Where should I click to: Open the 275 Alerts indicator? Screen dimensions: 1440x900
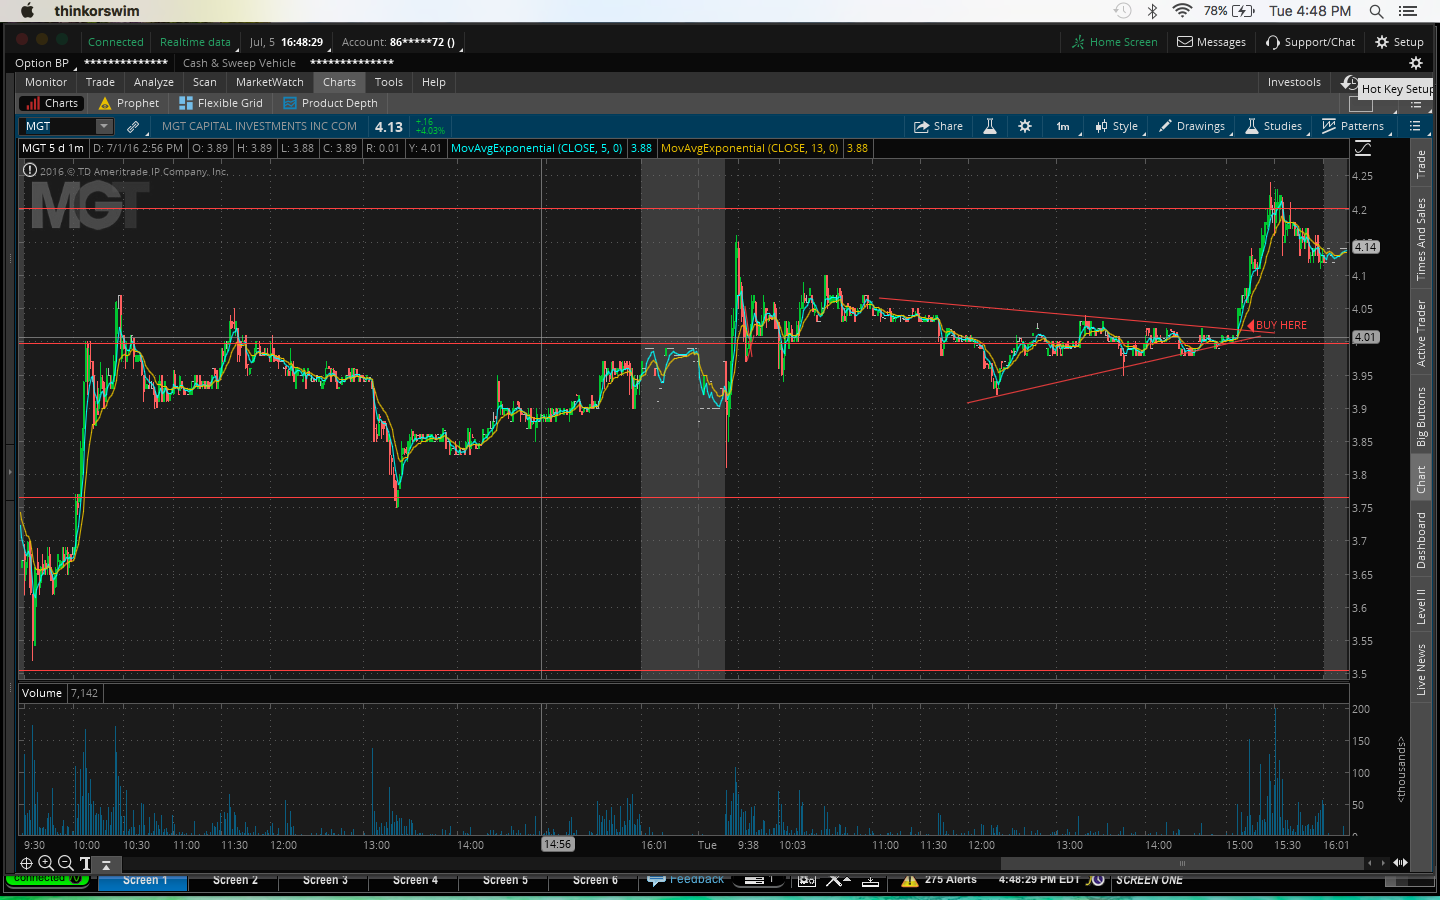940,880
